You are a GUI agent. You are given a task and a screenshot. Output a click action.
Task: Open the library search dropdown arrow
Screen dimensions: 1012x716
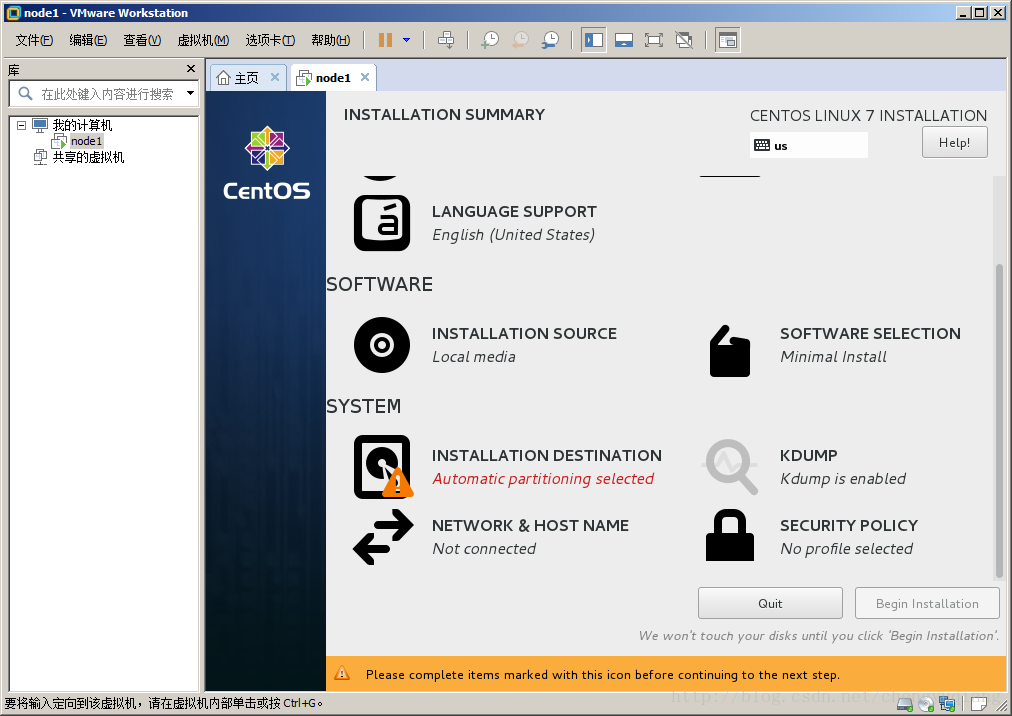(x=190, y=94)
